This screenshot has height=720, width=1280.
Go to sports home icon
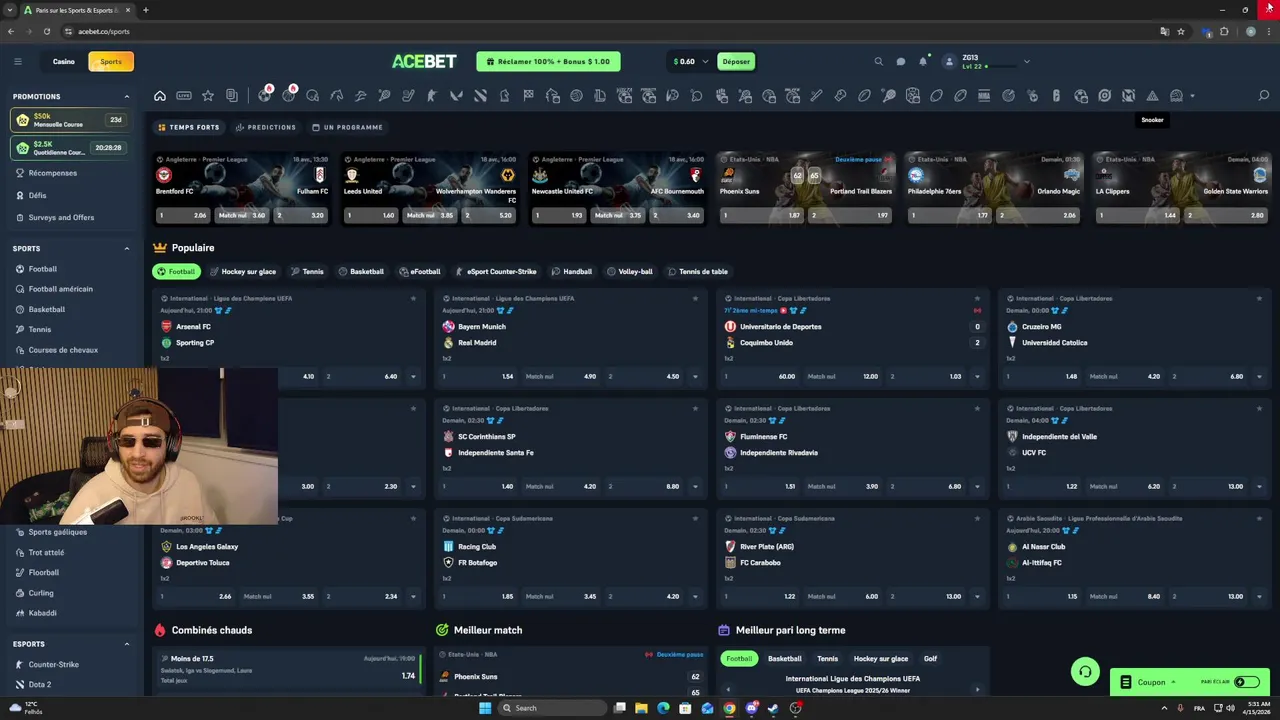pyautogui.click(x=160, y=96)
